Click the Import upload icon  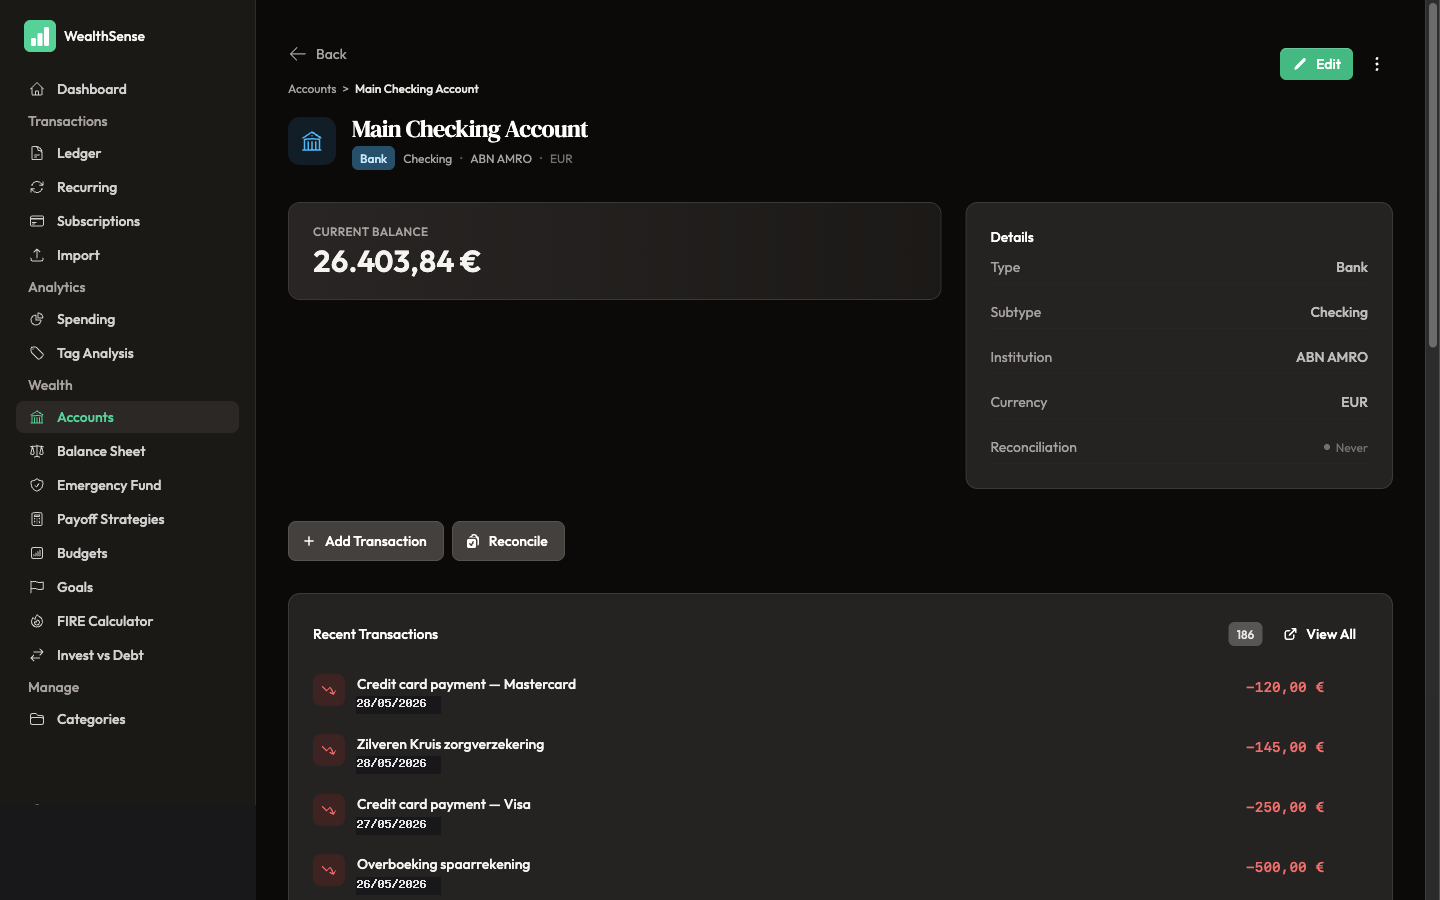pyautogui.click(x=37, y=255)
